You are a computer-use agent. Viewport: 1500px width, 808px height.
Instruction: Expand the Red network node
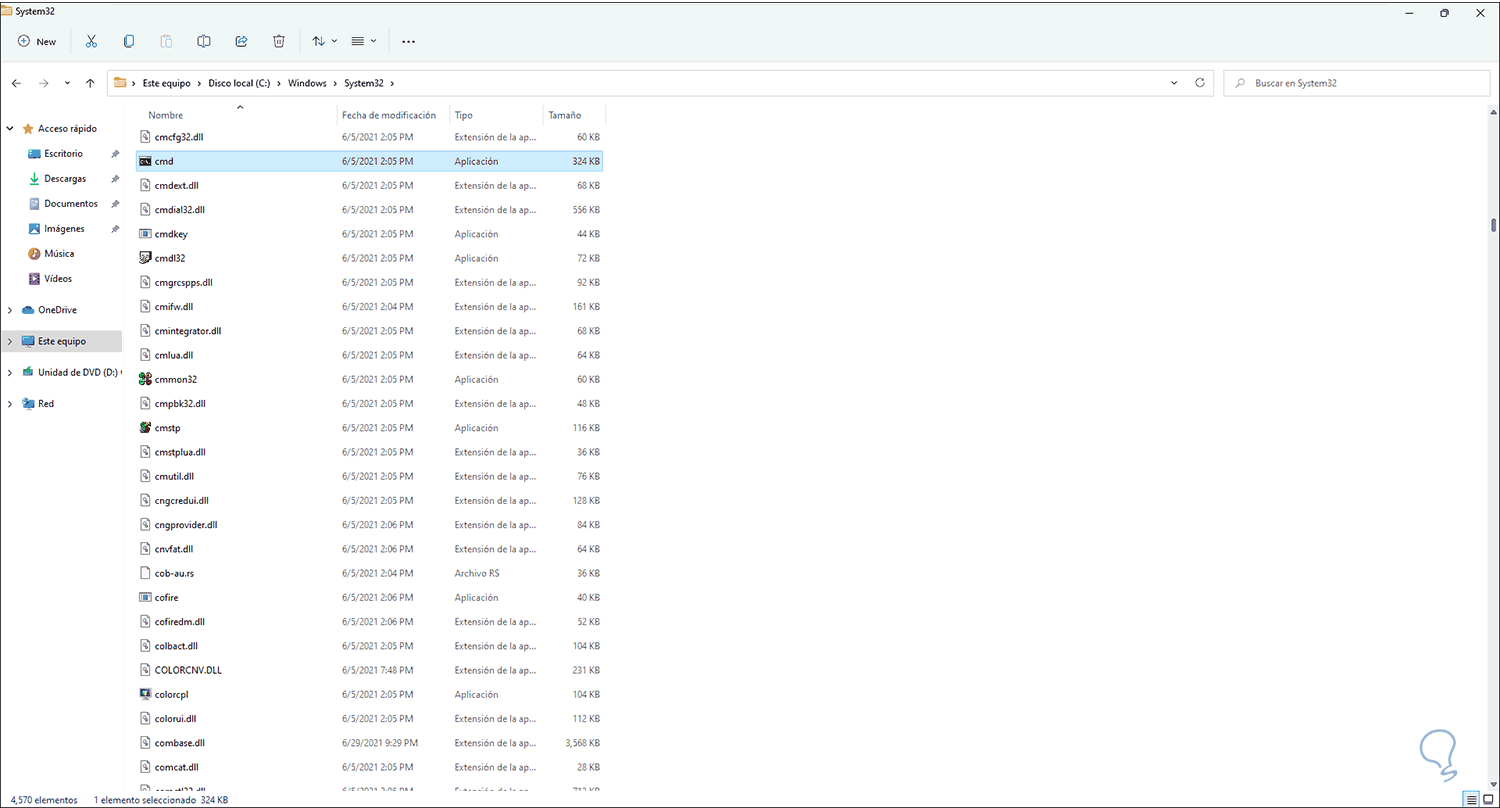pos(10,404)
